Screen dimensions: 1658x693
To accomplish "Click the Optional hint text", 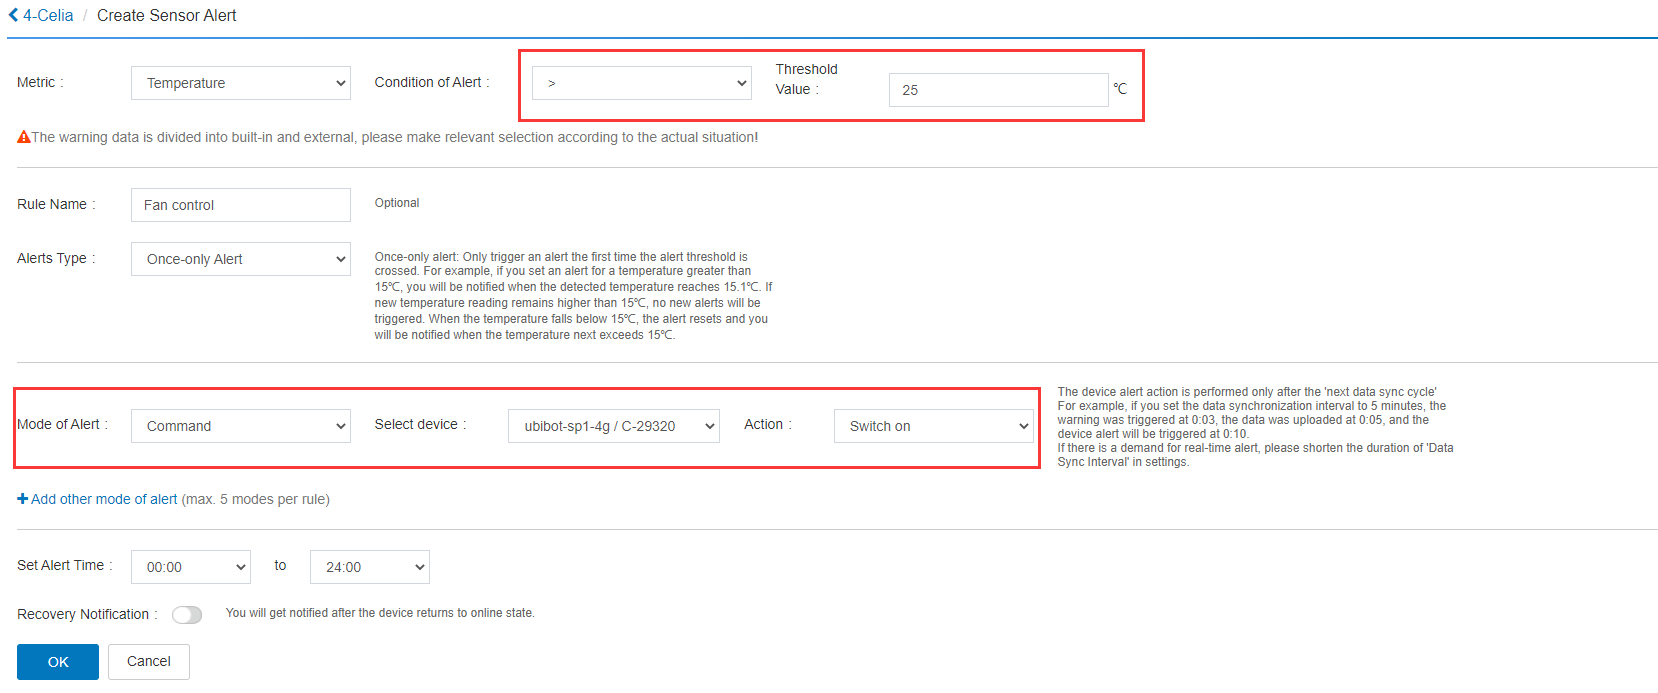I will (x=397, y=203).
